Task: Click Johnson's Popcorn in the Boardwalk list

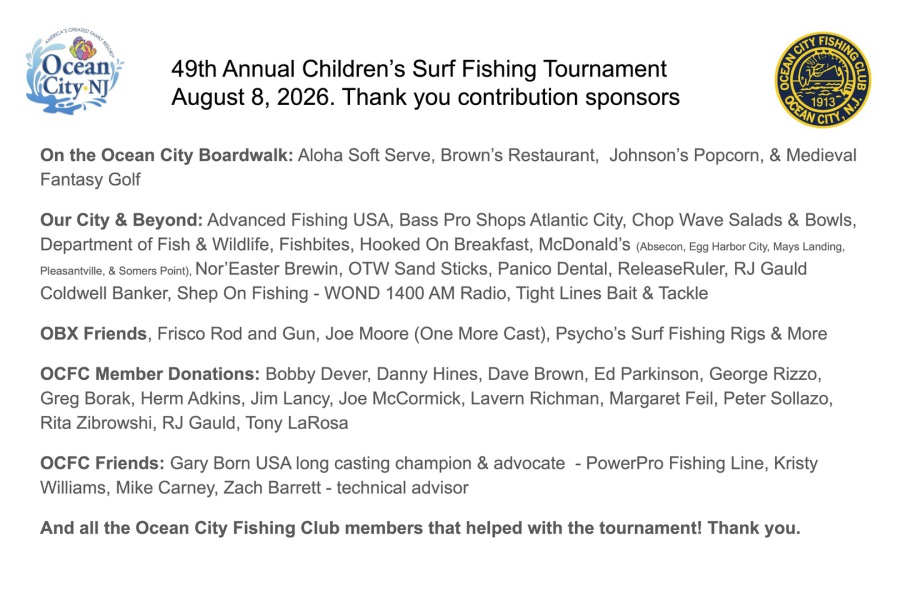Action: point(686,155)
